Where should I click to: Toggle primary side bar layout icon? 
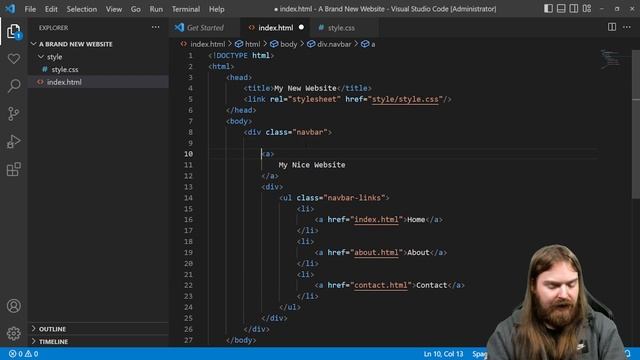click(548, 9)
